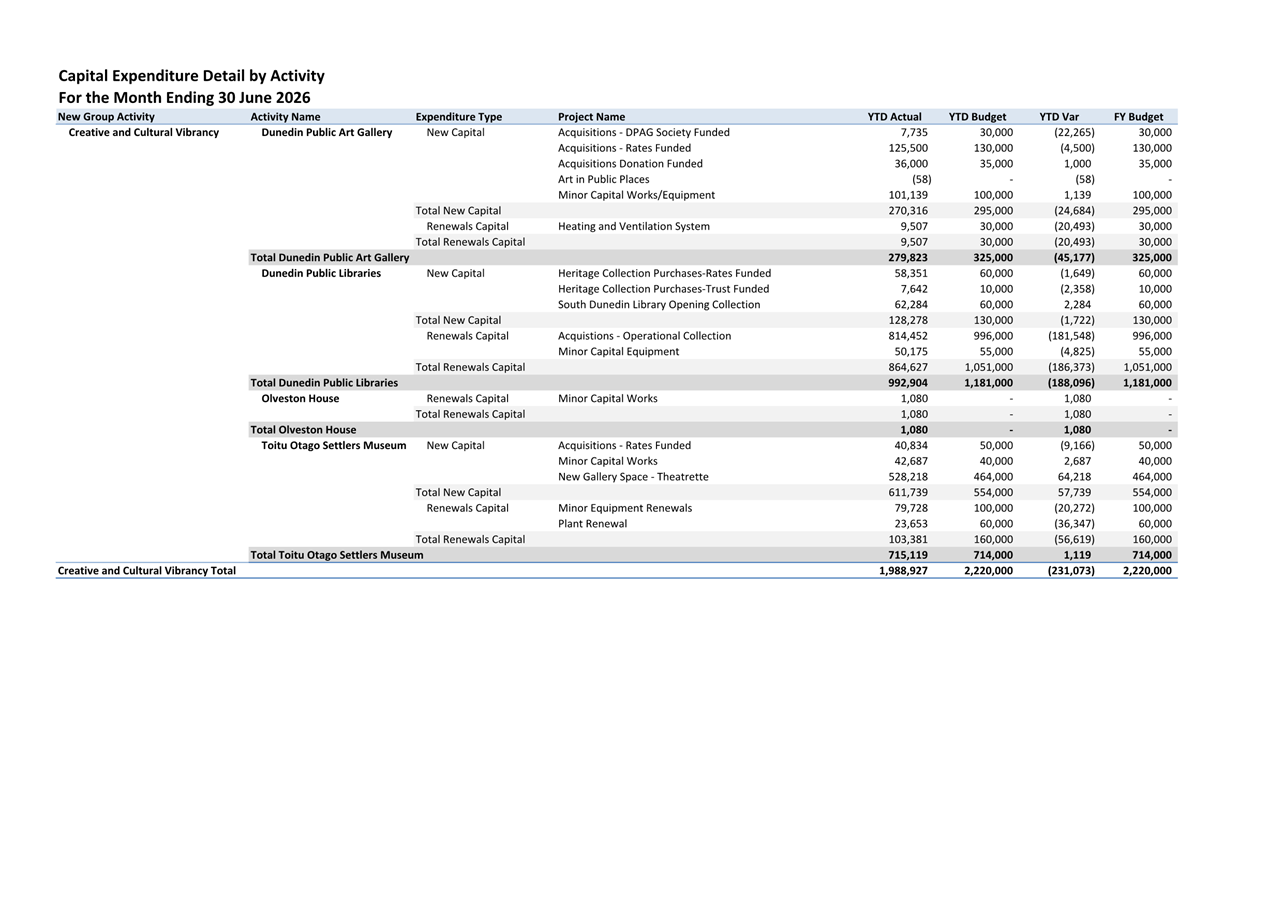Select the 'Plant Renewal' project
The image size is (1283, 907).
(x=593, y=524)
